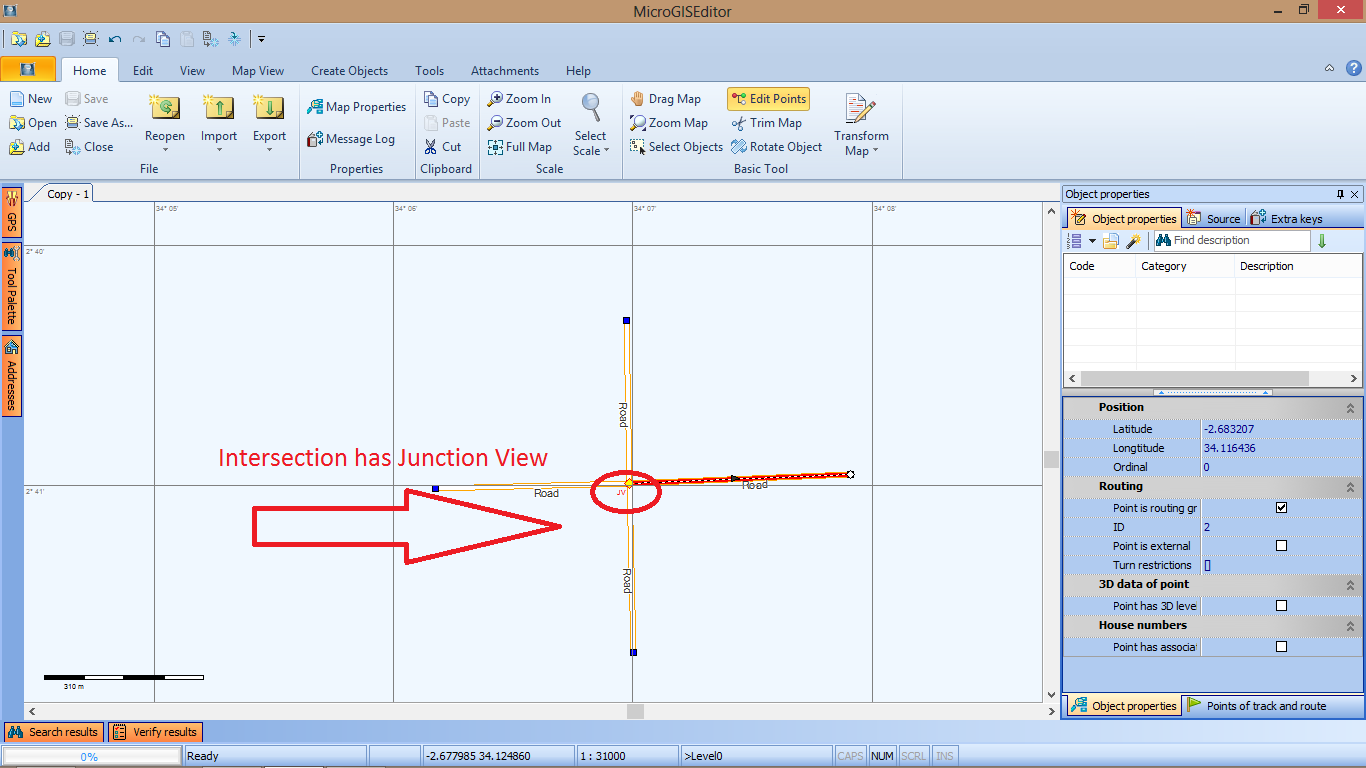Click the Zoom In icon
The image size is (1366, 768).
click(x=519, y=99)
